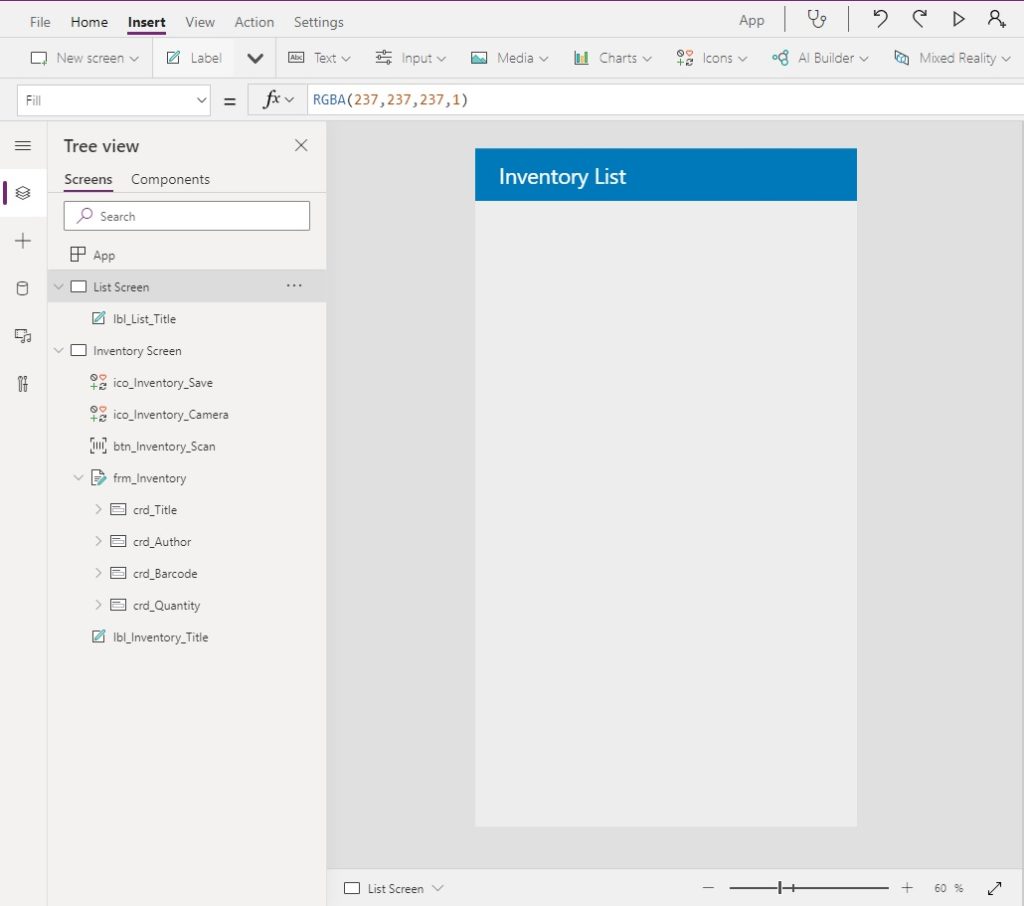Click the zoom slider handle
This screenshot has height=906, width=1024.
tap(780, 888)
